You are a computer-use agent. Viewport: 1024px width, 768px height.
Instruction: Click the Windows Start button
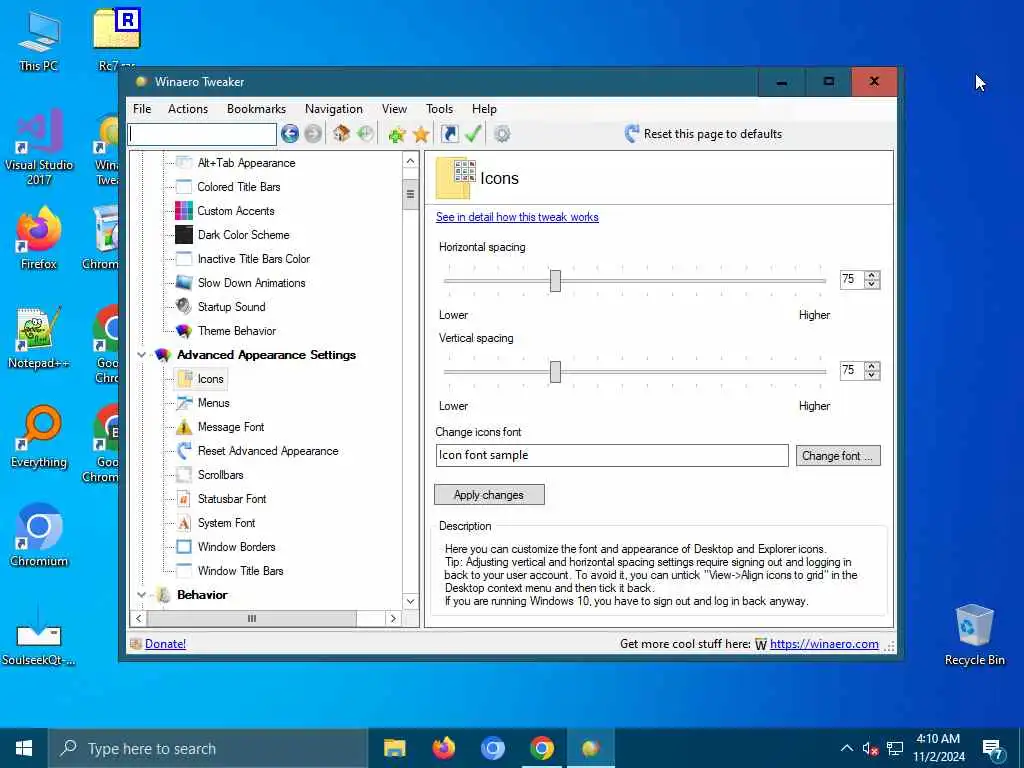pos(24,748)
